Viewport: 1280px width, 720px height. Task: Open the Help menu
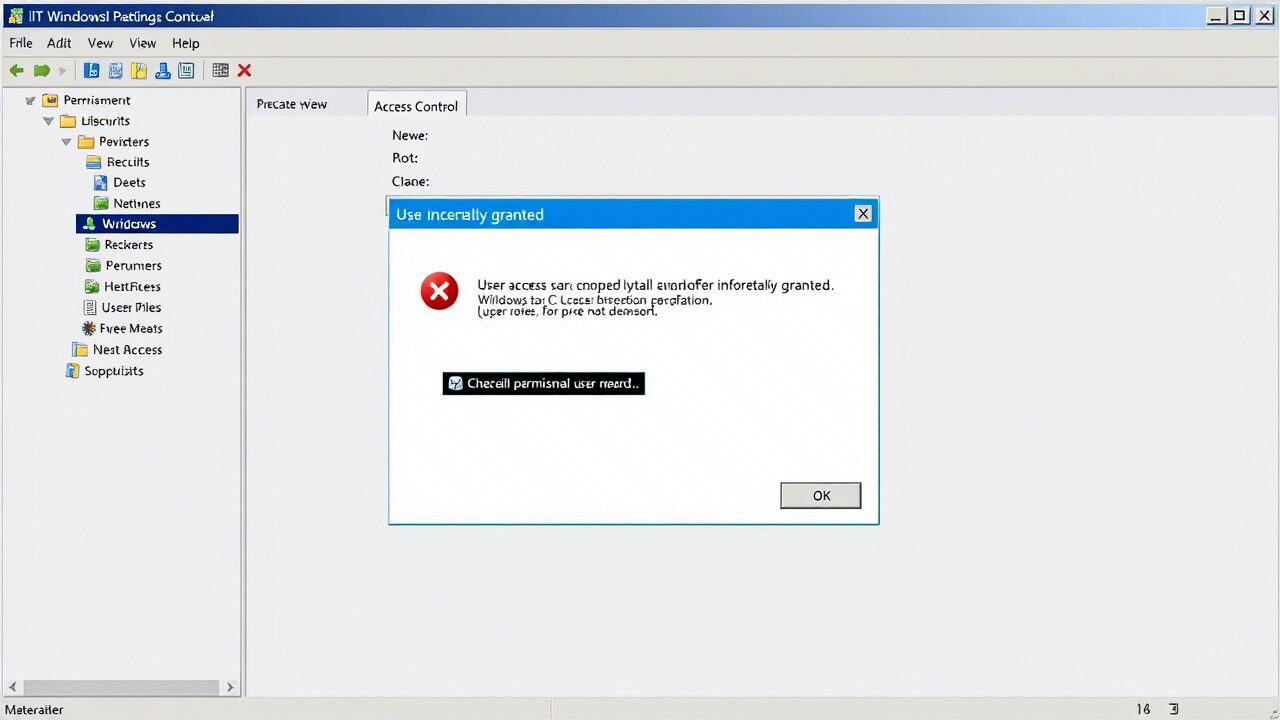point(186,43)
